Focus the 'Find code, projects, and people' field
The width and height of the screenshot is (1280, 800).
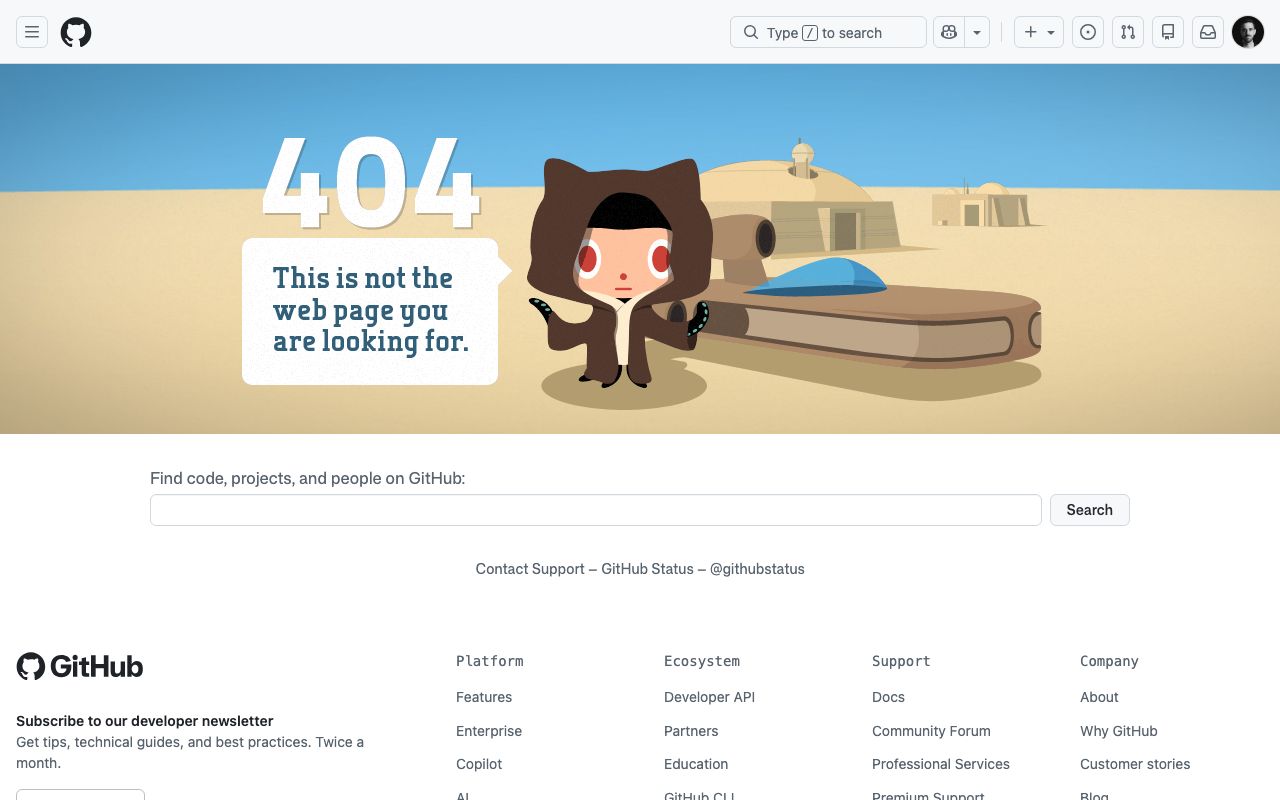click(595, 510)
